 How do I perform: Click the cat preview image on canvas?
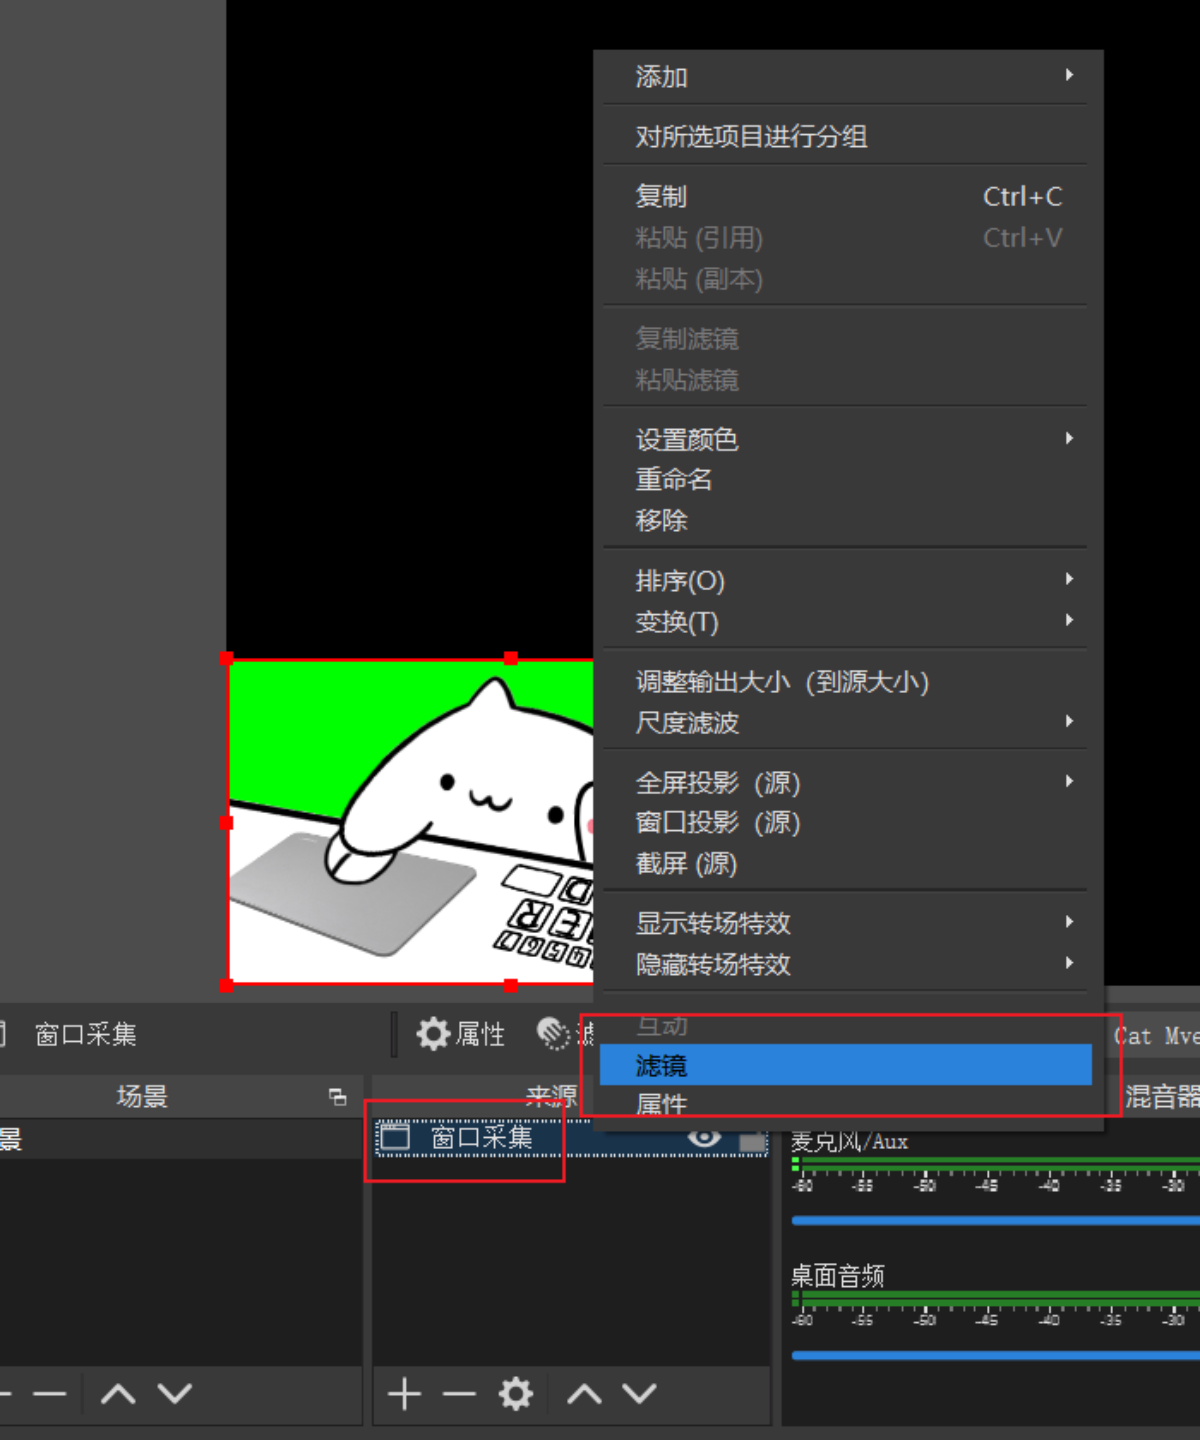[x=410, y=820]
